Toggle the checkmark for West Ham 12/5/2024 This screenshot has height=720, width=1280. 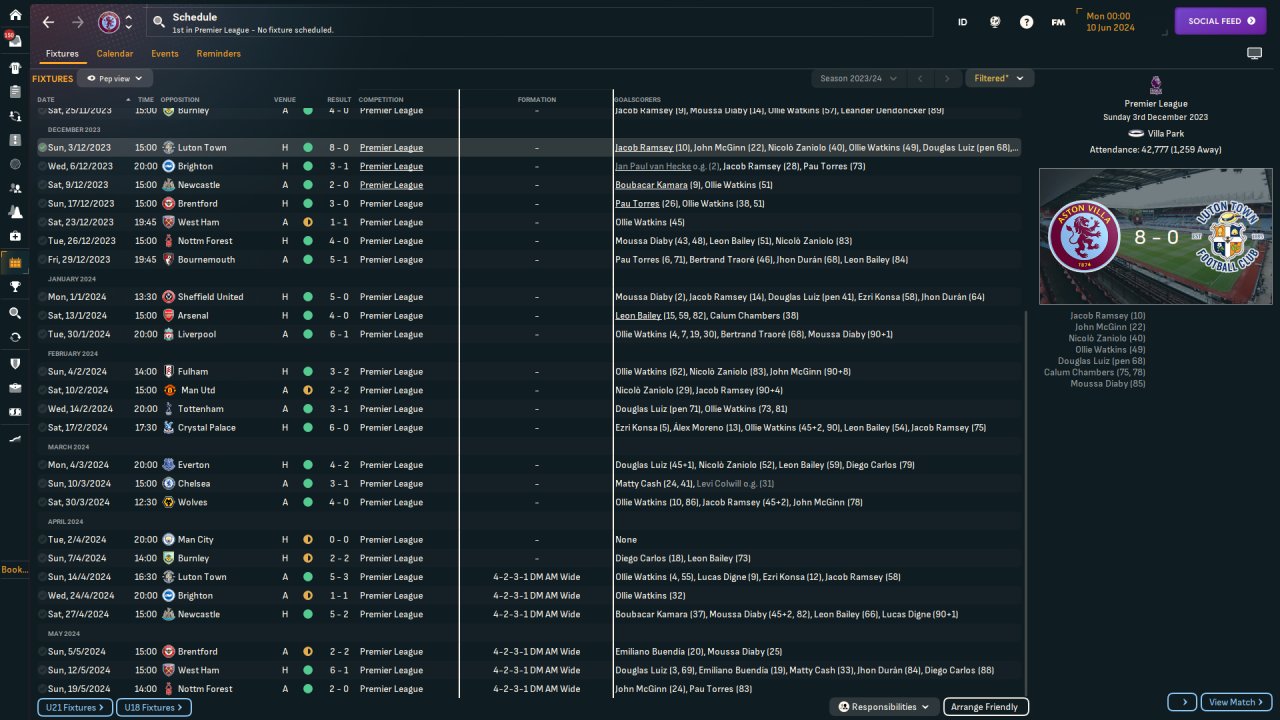42,670
